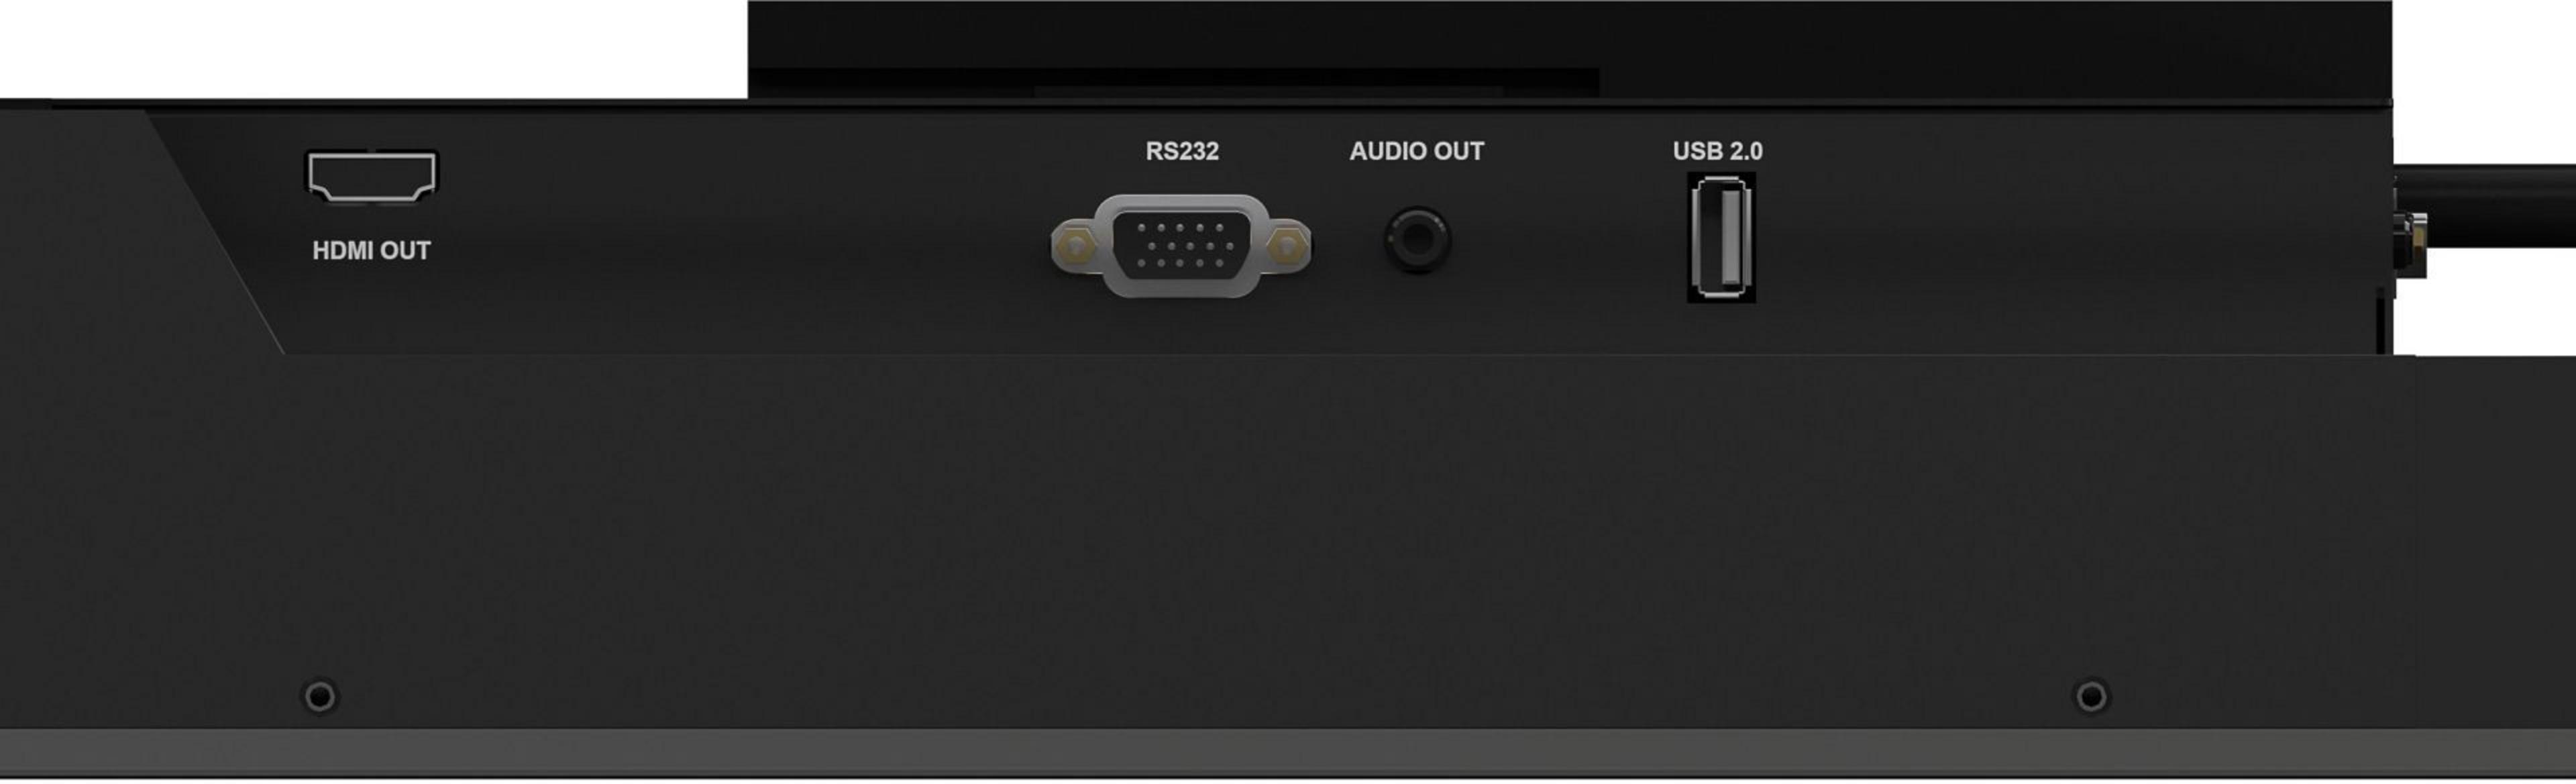Select the AUDIO OUT text label
The height and width of the screenshot is (784, 2576).
point(1416,151)
